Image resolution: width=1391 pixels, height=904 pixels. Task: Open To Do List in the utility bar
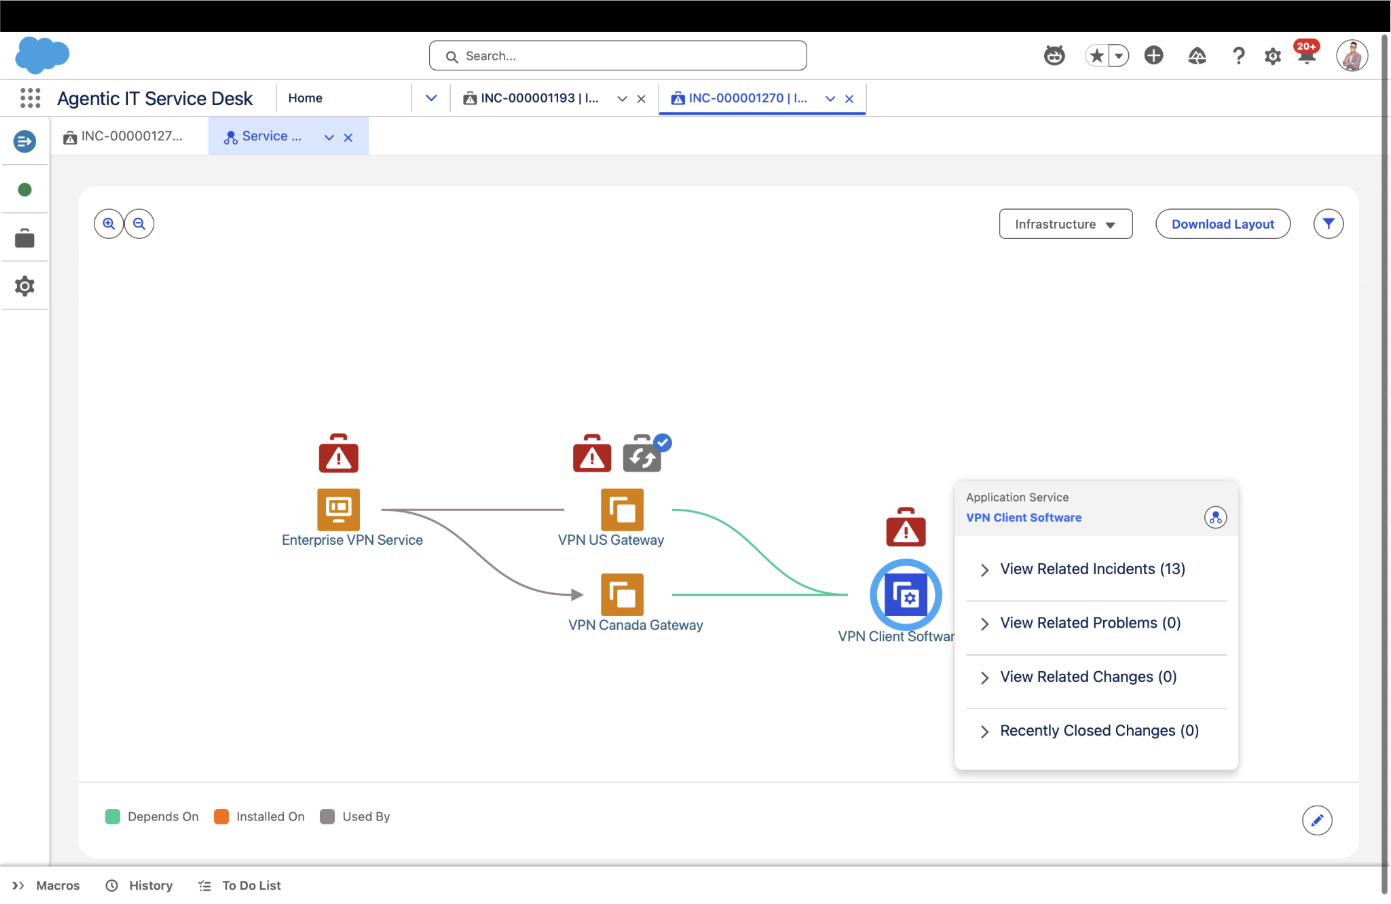click(240, 886)
